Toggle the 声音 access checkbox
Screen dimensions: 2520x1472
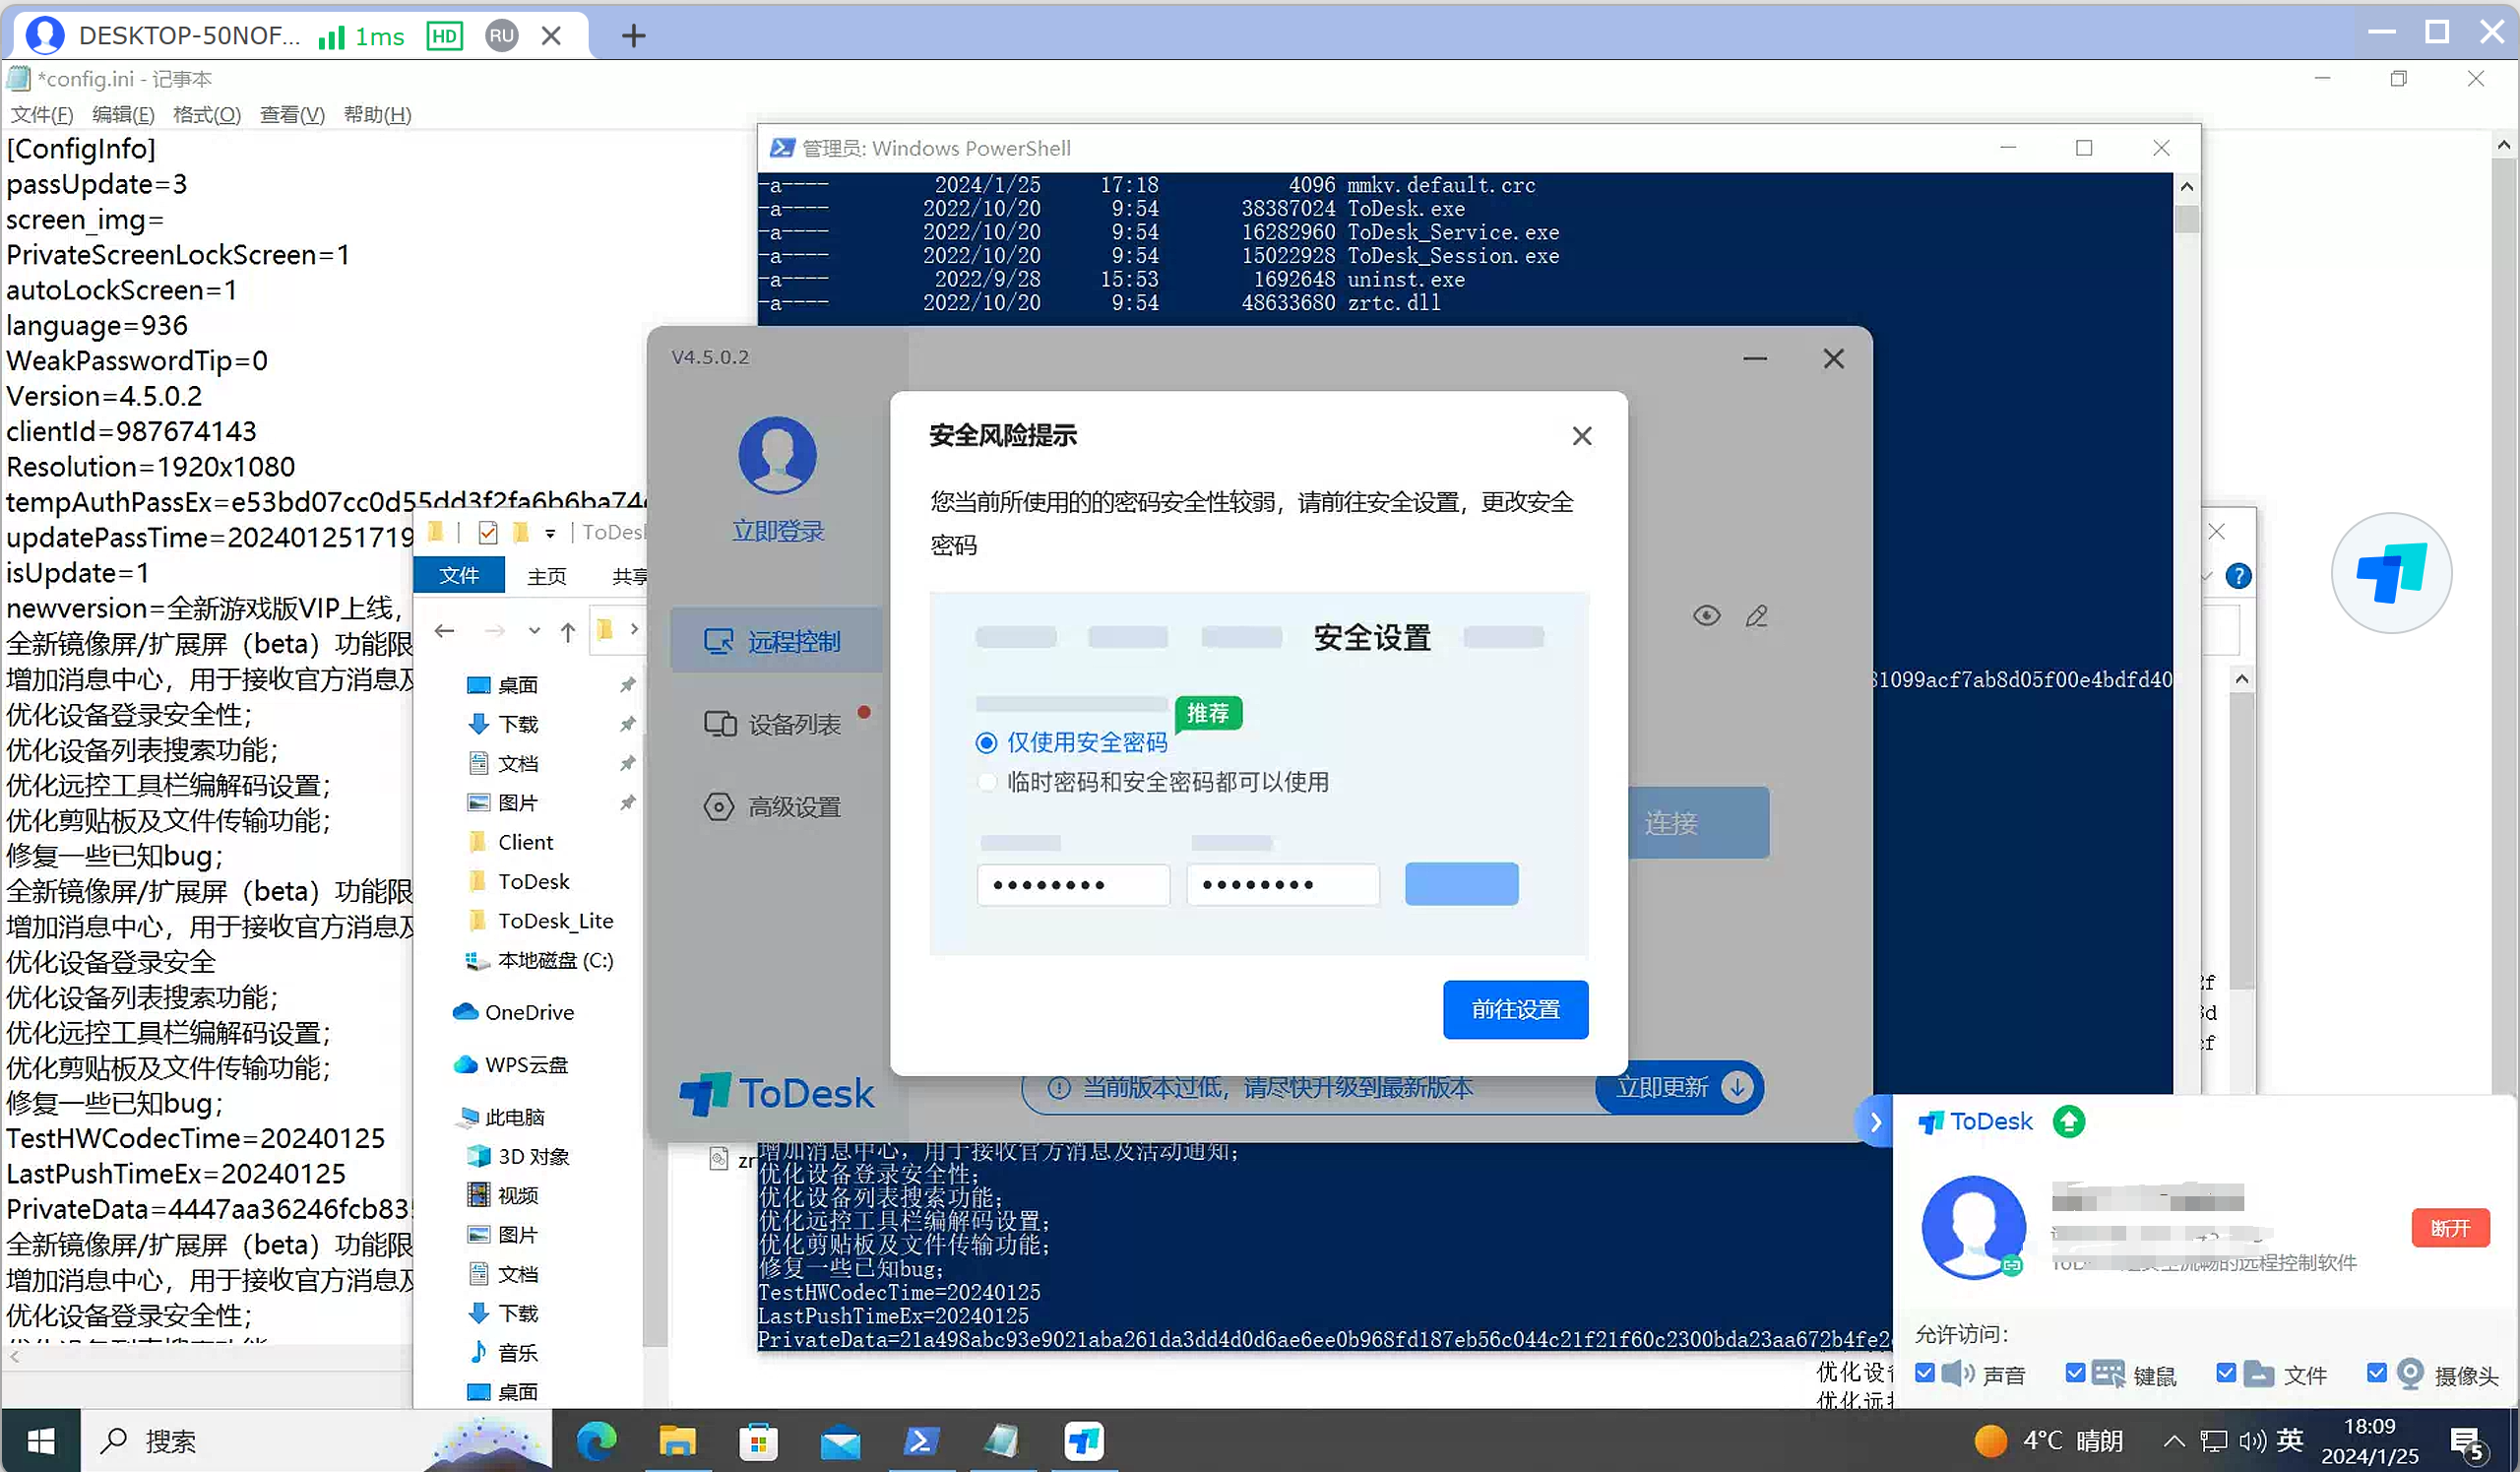[1925, 1373]
